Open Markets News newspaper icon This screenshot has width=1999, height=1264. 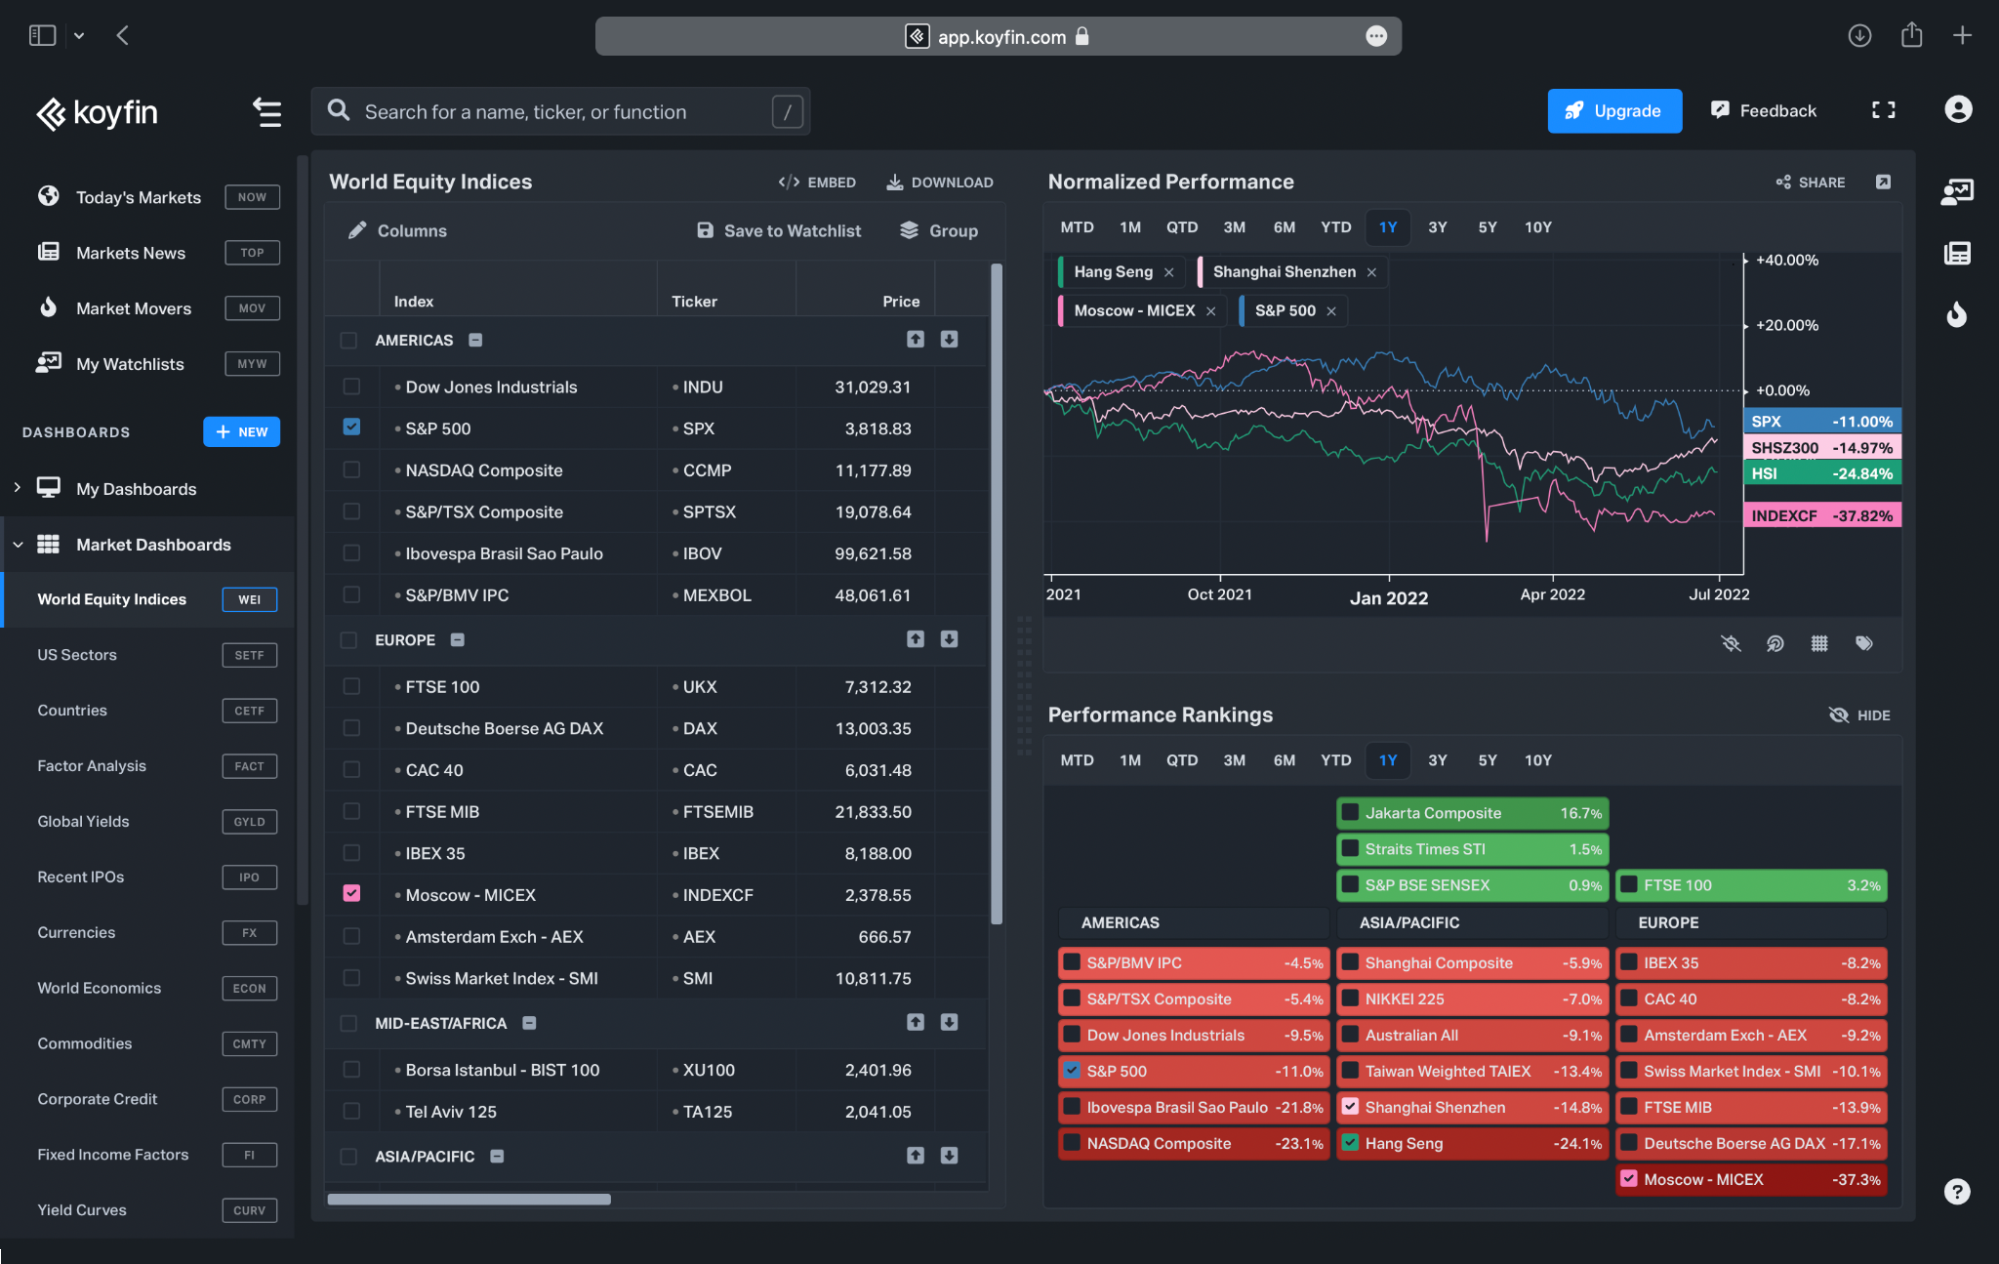[48, 252]
